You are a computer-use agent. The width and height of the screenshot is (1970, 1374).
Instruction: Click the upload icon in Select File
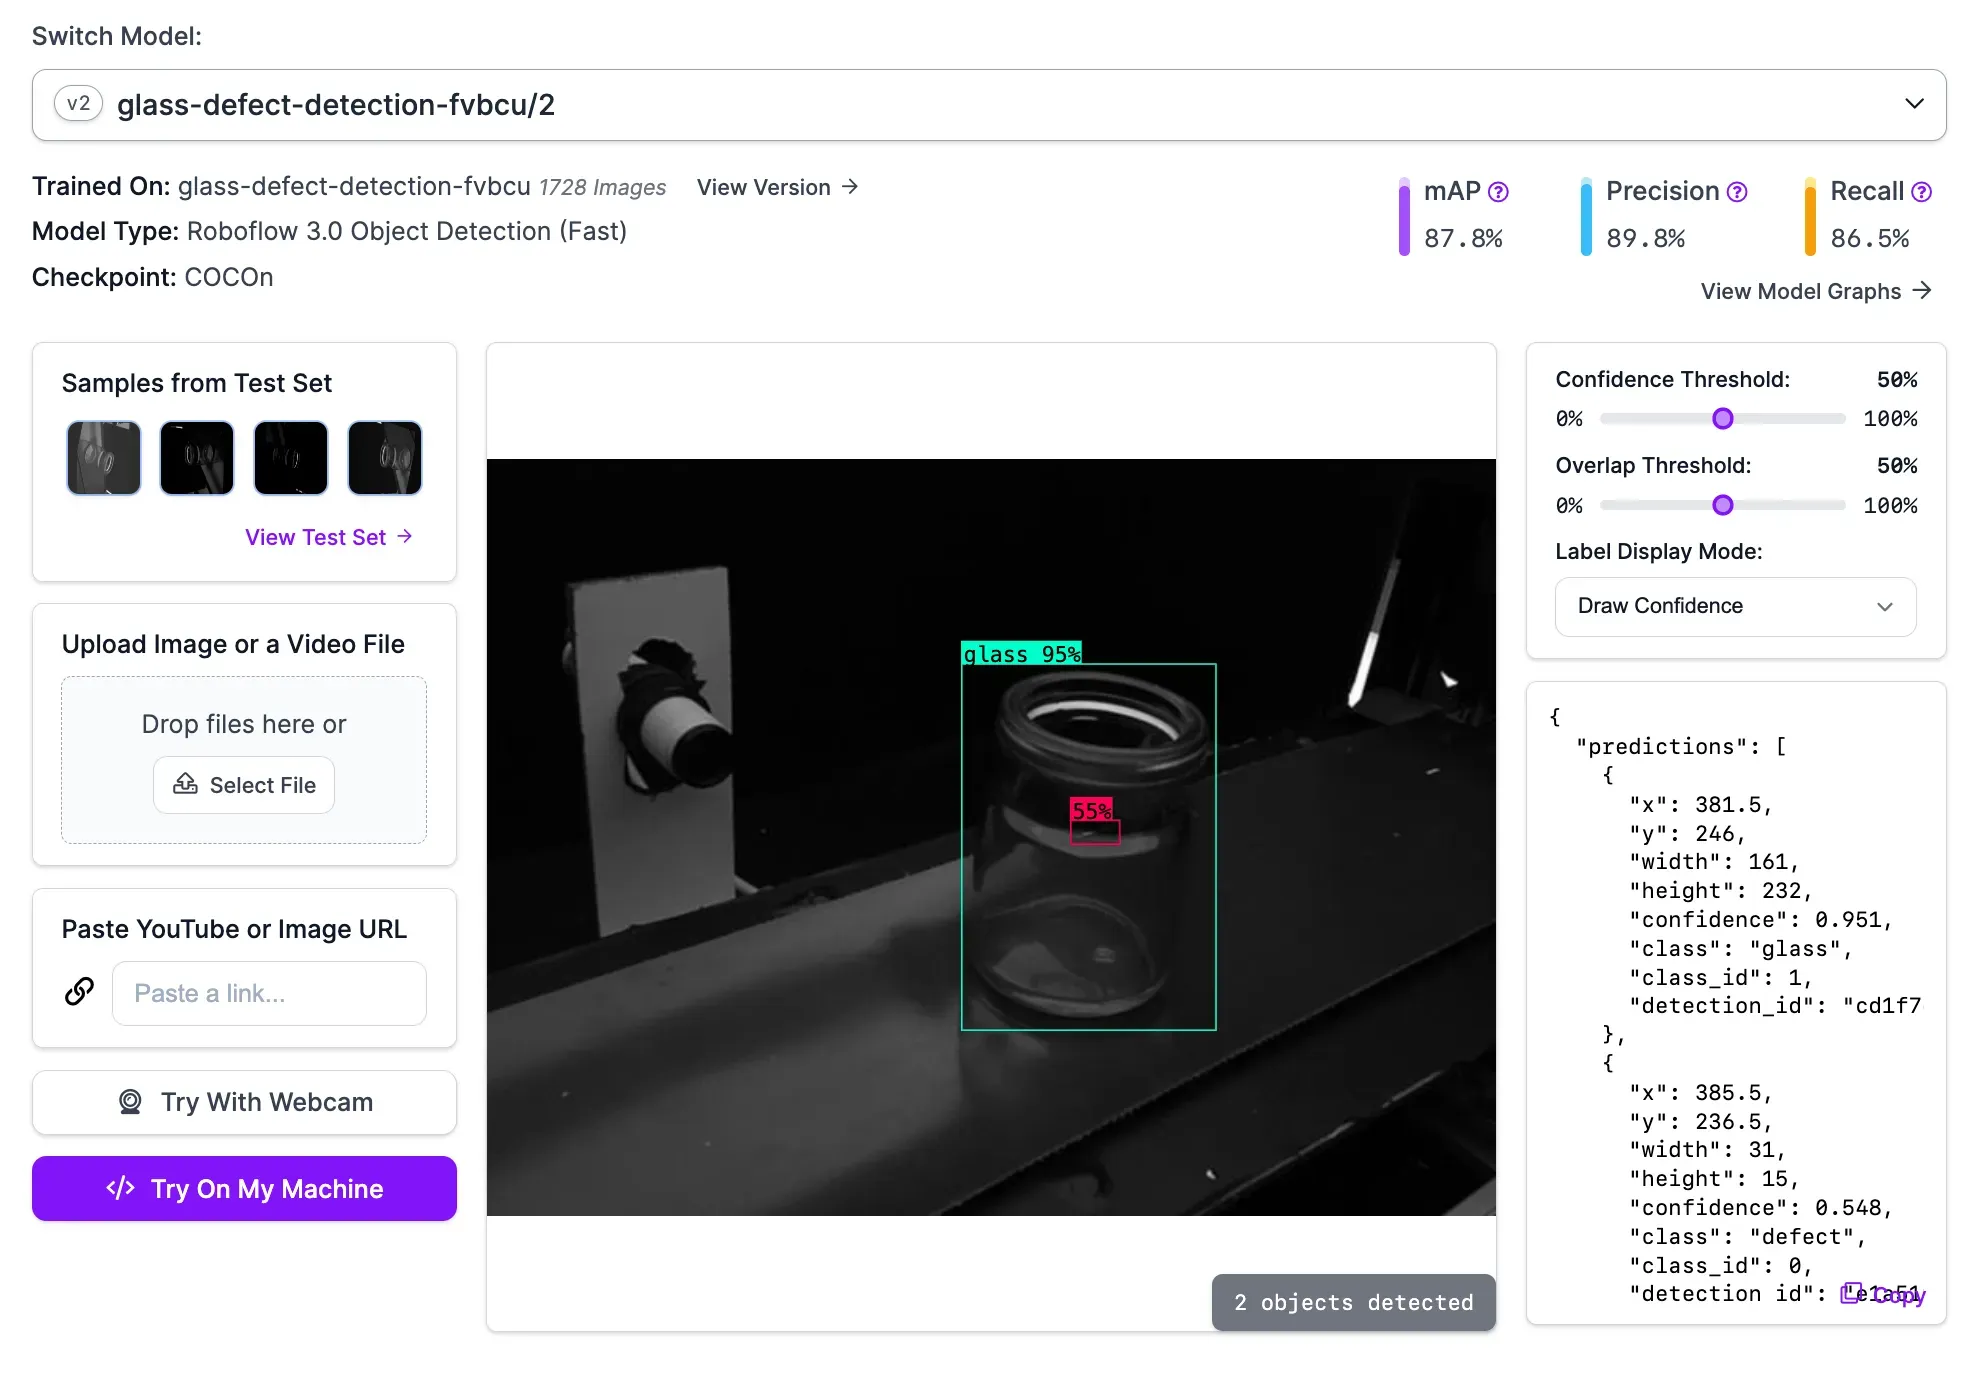tap(185, 785)
